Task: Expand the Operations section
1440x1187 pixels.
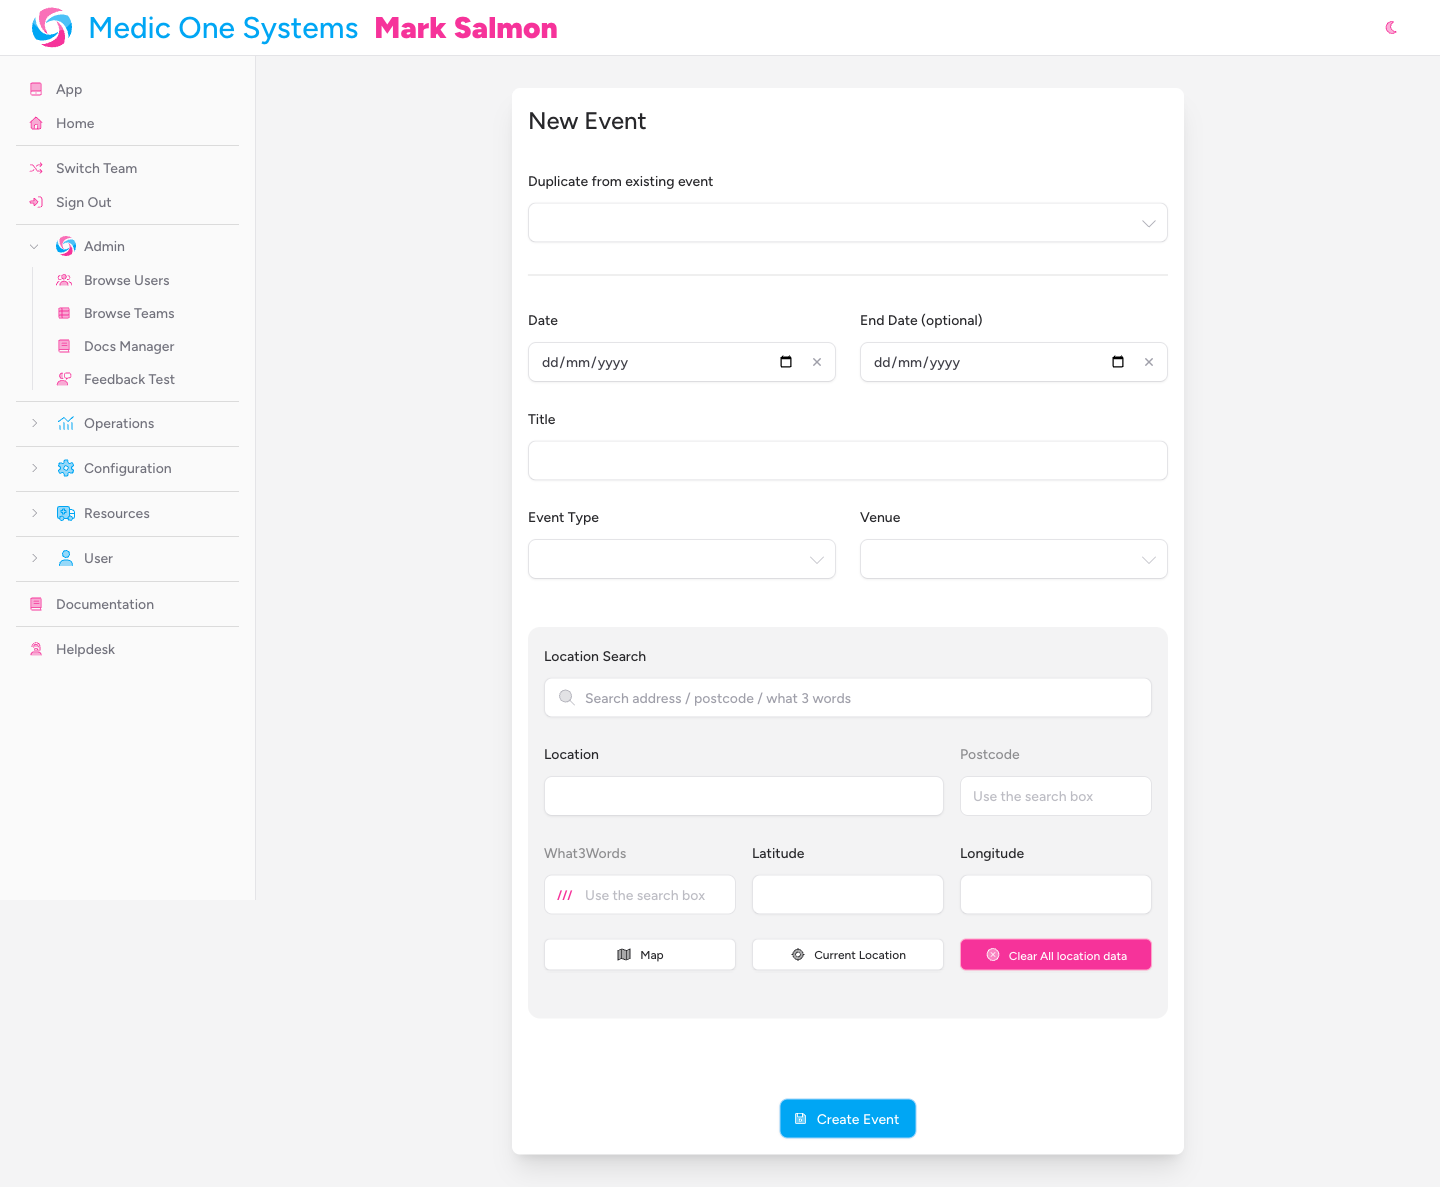Action: 35,423
